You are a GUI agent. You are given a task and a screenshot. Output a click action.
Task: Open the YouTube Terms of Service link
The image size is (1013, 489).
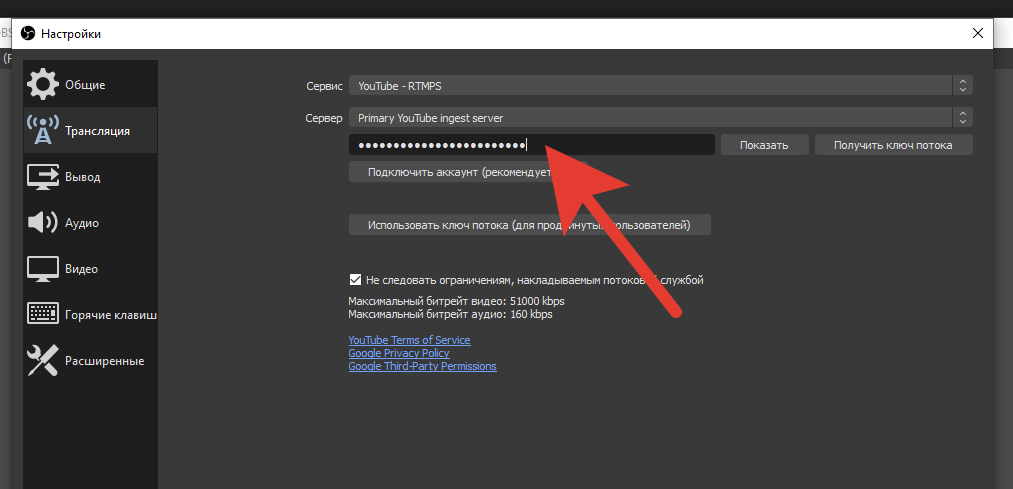pos(409,340)
